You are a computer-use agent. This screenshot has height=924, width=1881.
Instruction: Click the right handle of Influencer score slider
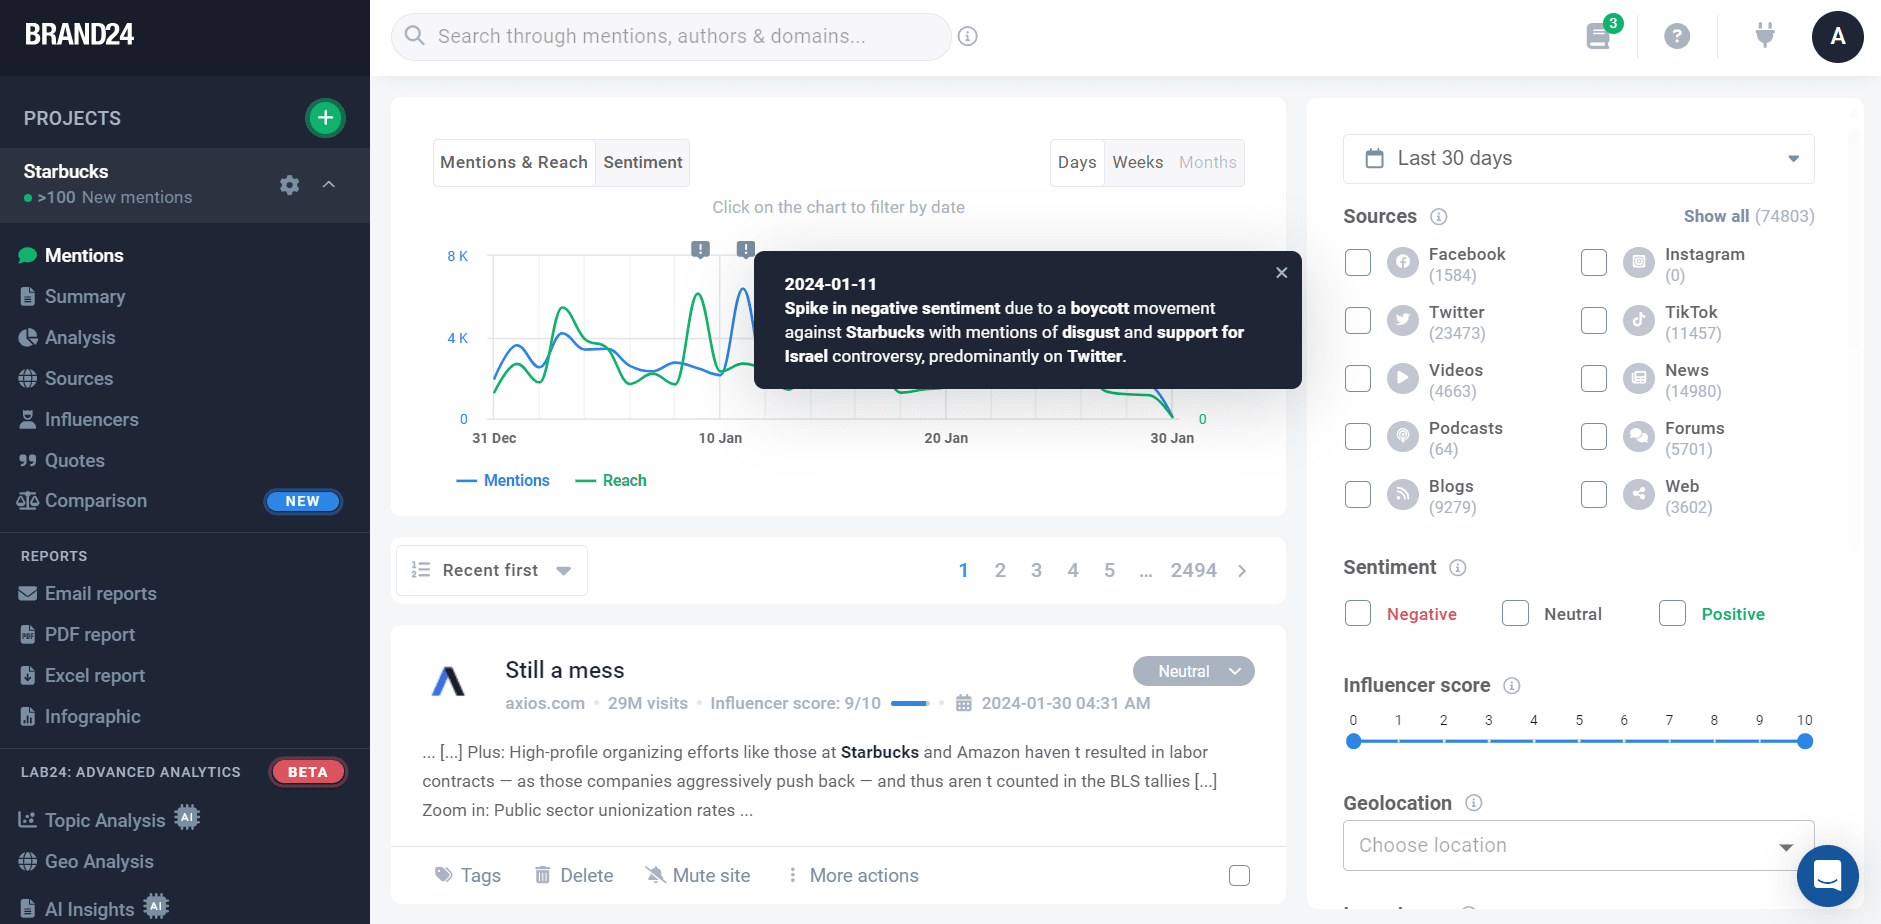pyautogui.click(x=1804, y=741)
